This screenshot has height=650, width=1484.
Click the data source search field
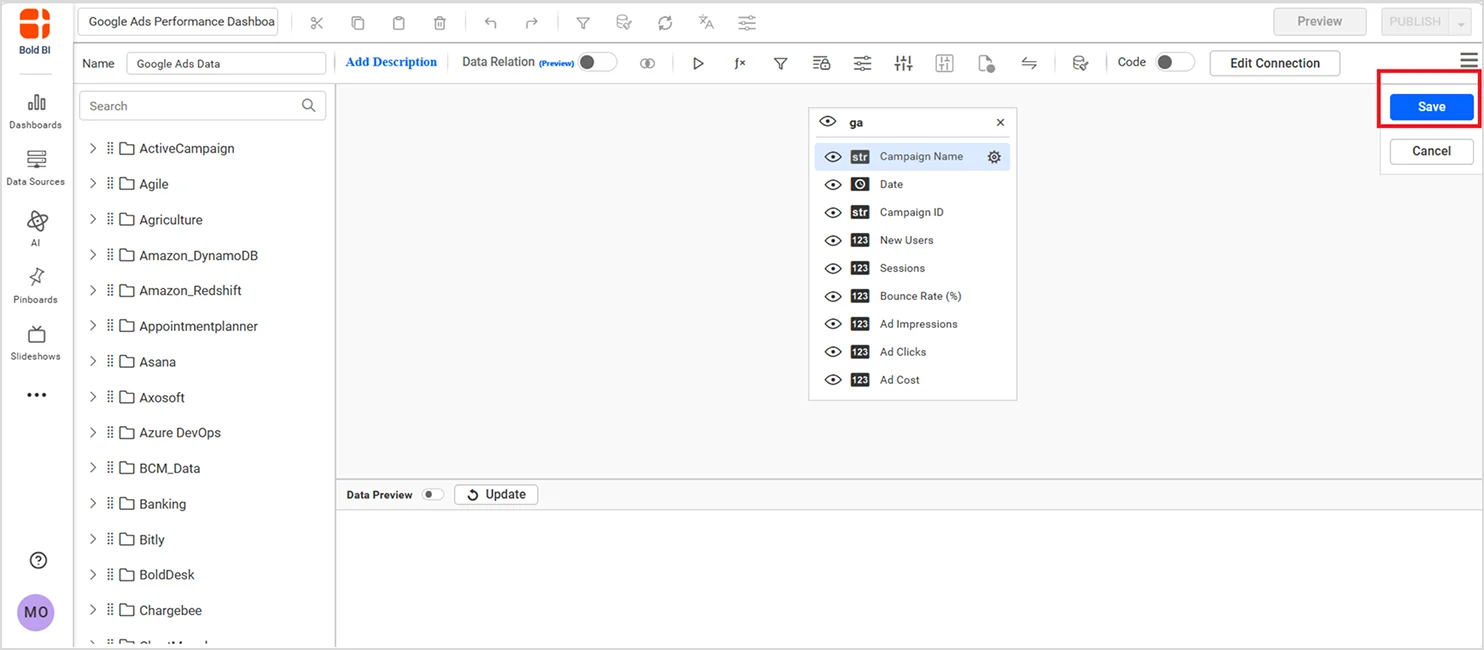point(202,105)
